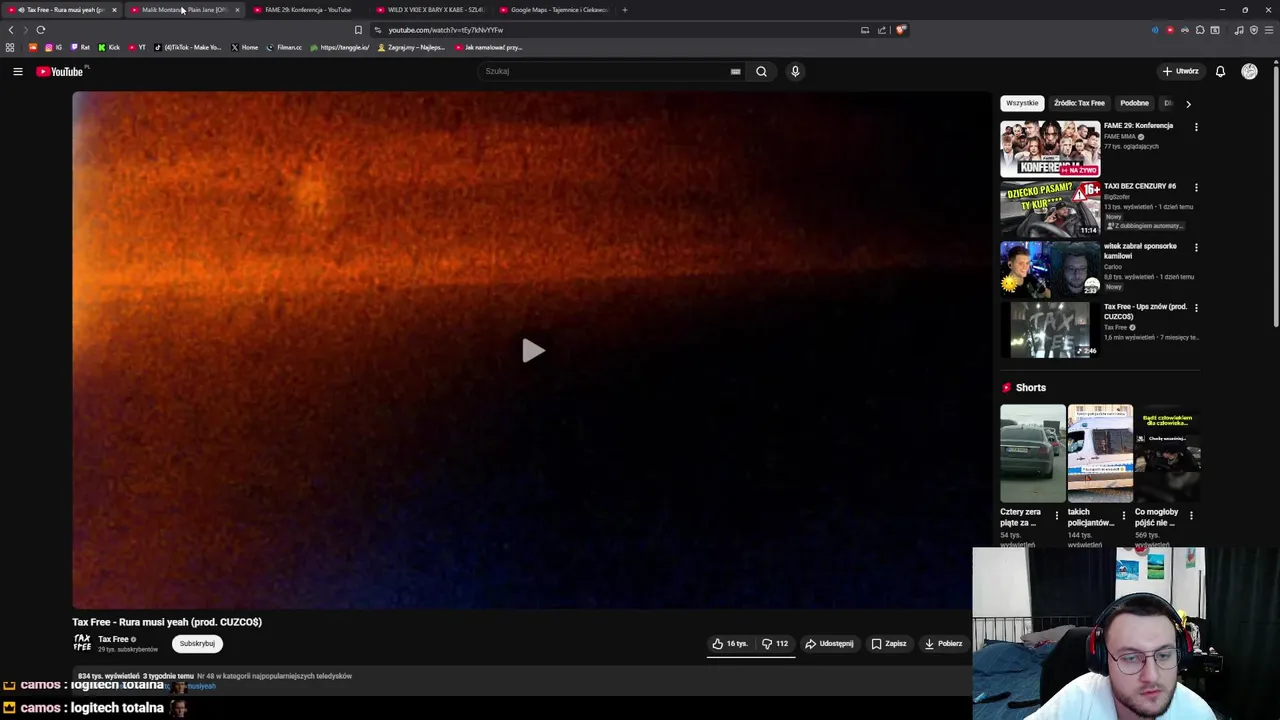
Task: Open the TikTok - Make Yo... bookmark
Action: [x=188, y=47]
